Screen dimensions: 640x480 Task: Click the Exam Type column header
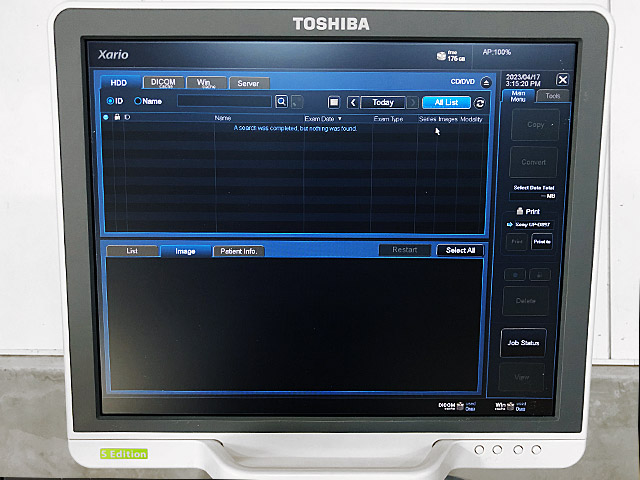click(388, 119)
